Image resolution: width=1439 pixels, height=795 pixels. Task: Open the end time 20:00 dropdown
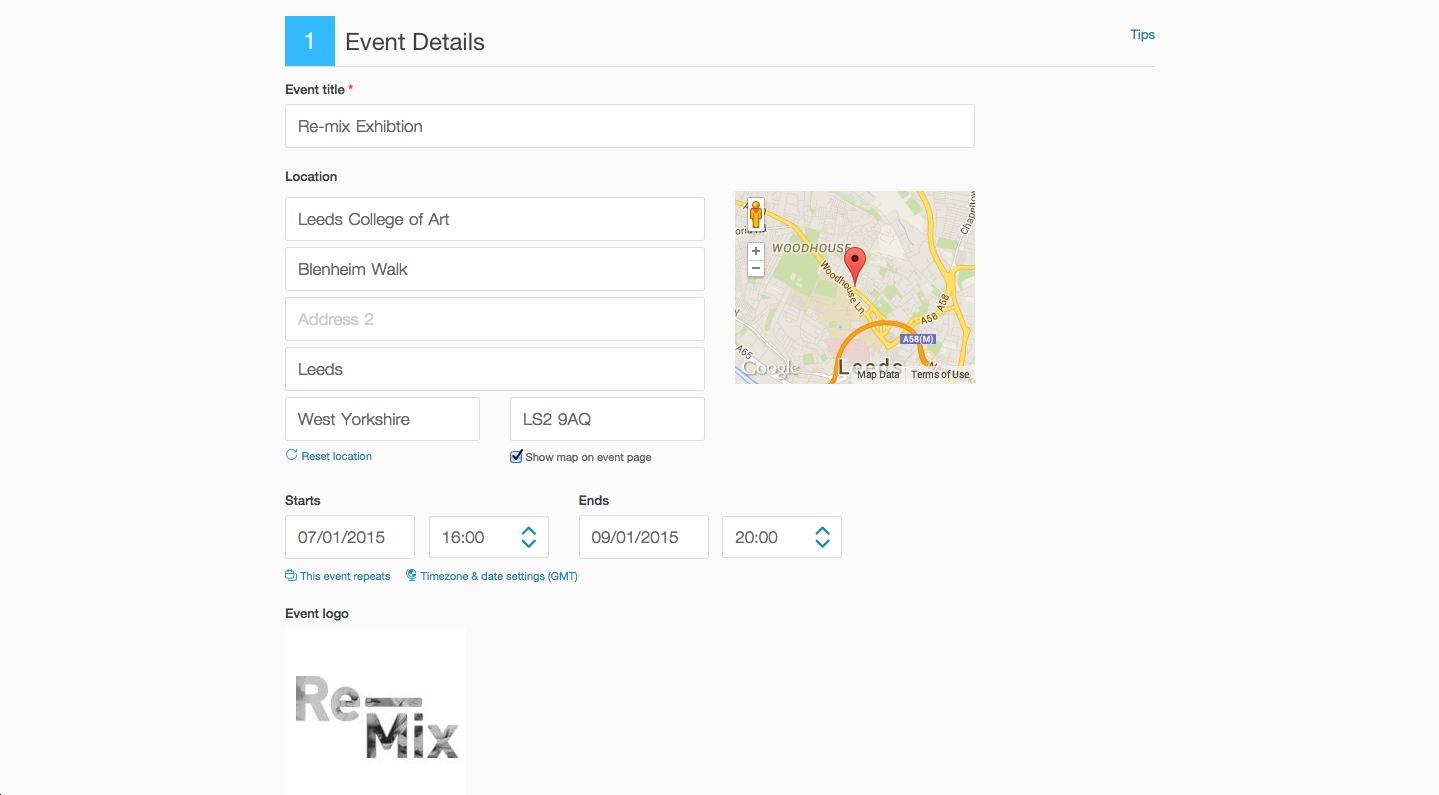tap(782, 537)
